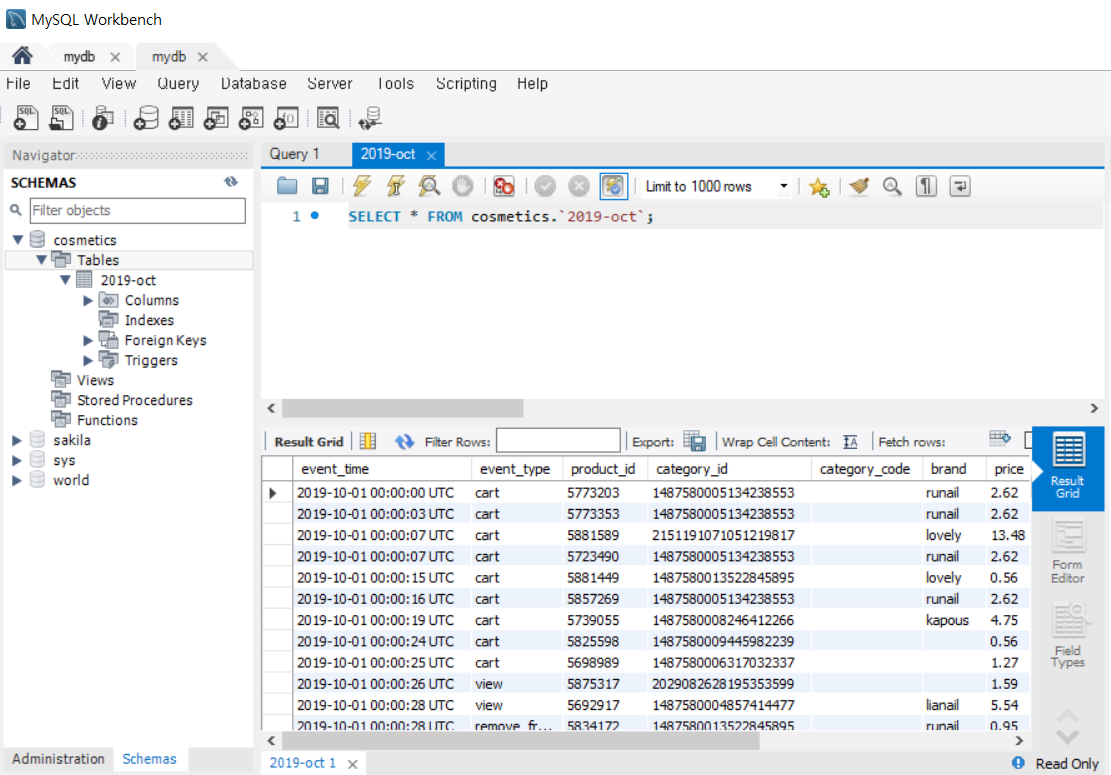1111x775 pixels.
Task: Create a new function icon
Action: (x=286, y=118)
